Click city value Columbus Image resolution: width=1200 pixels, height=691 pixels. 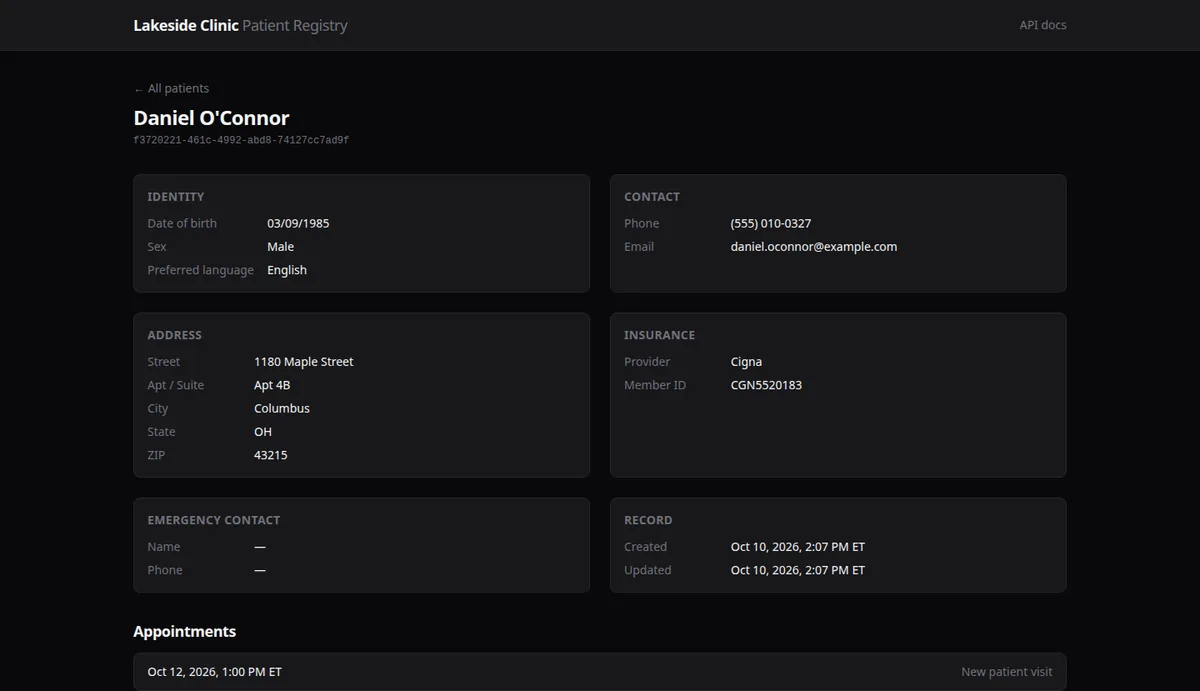(282, 408)
